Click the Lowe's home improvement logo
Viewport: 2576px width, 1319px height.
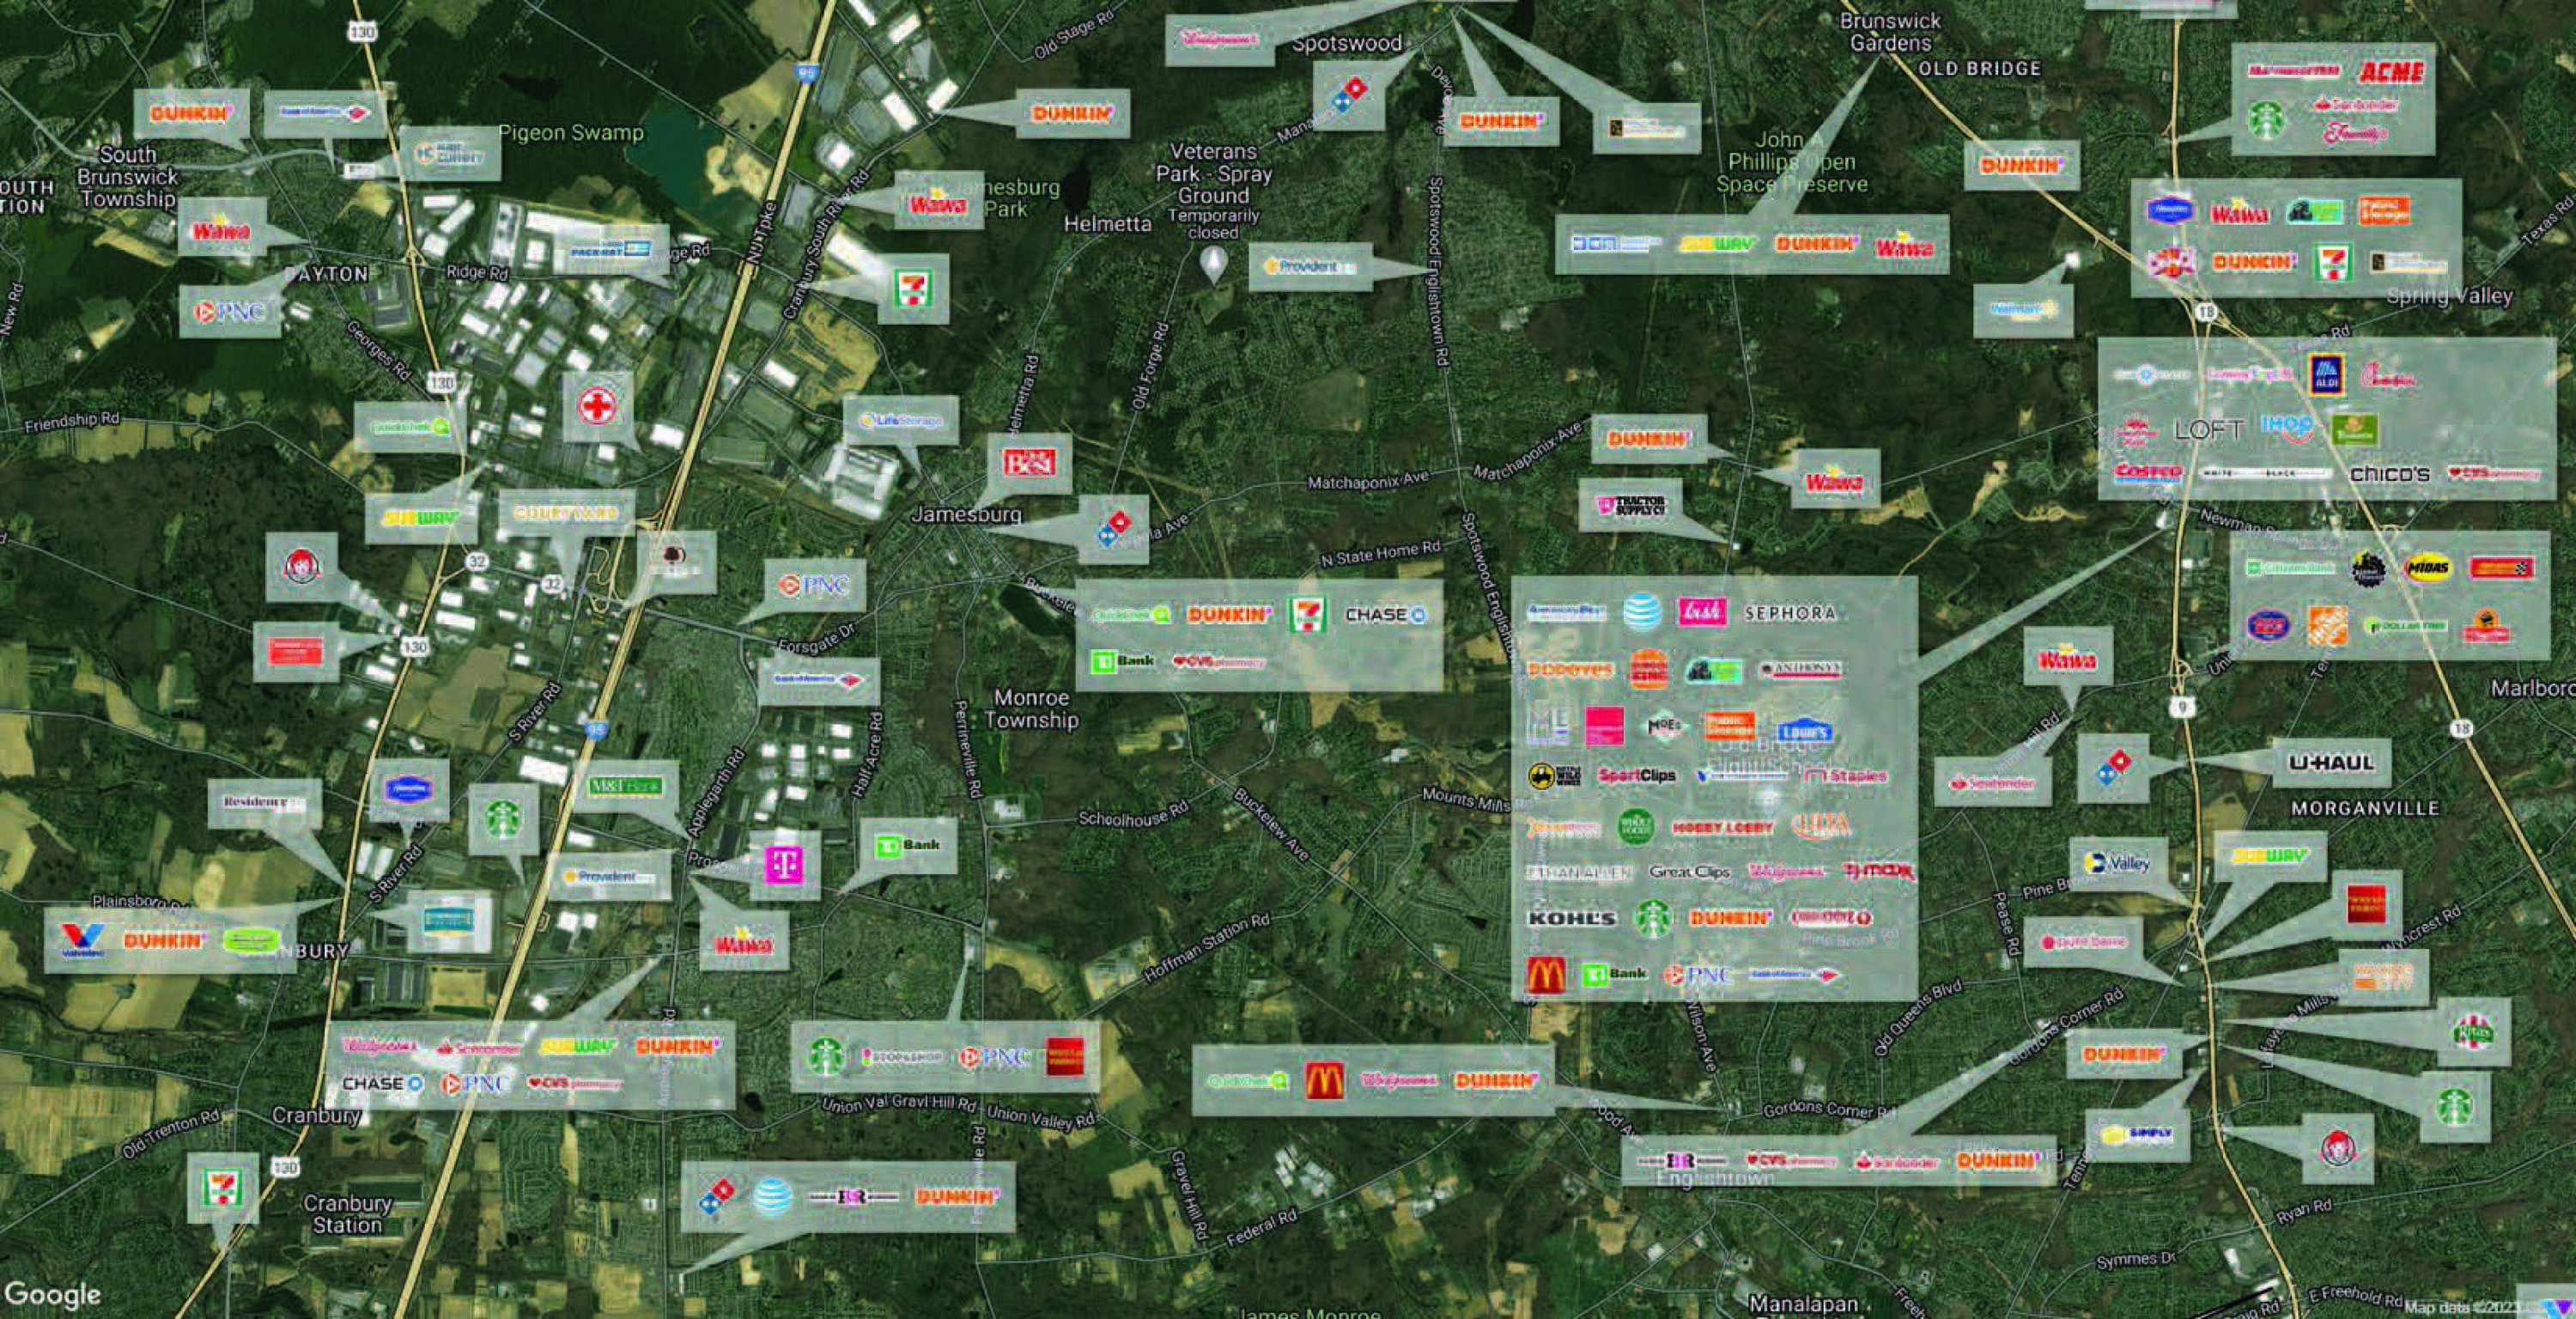(1803, 731)
